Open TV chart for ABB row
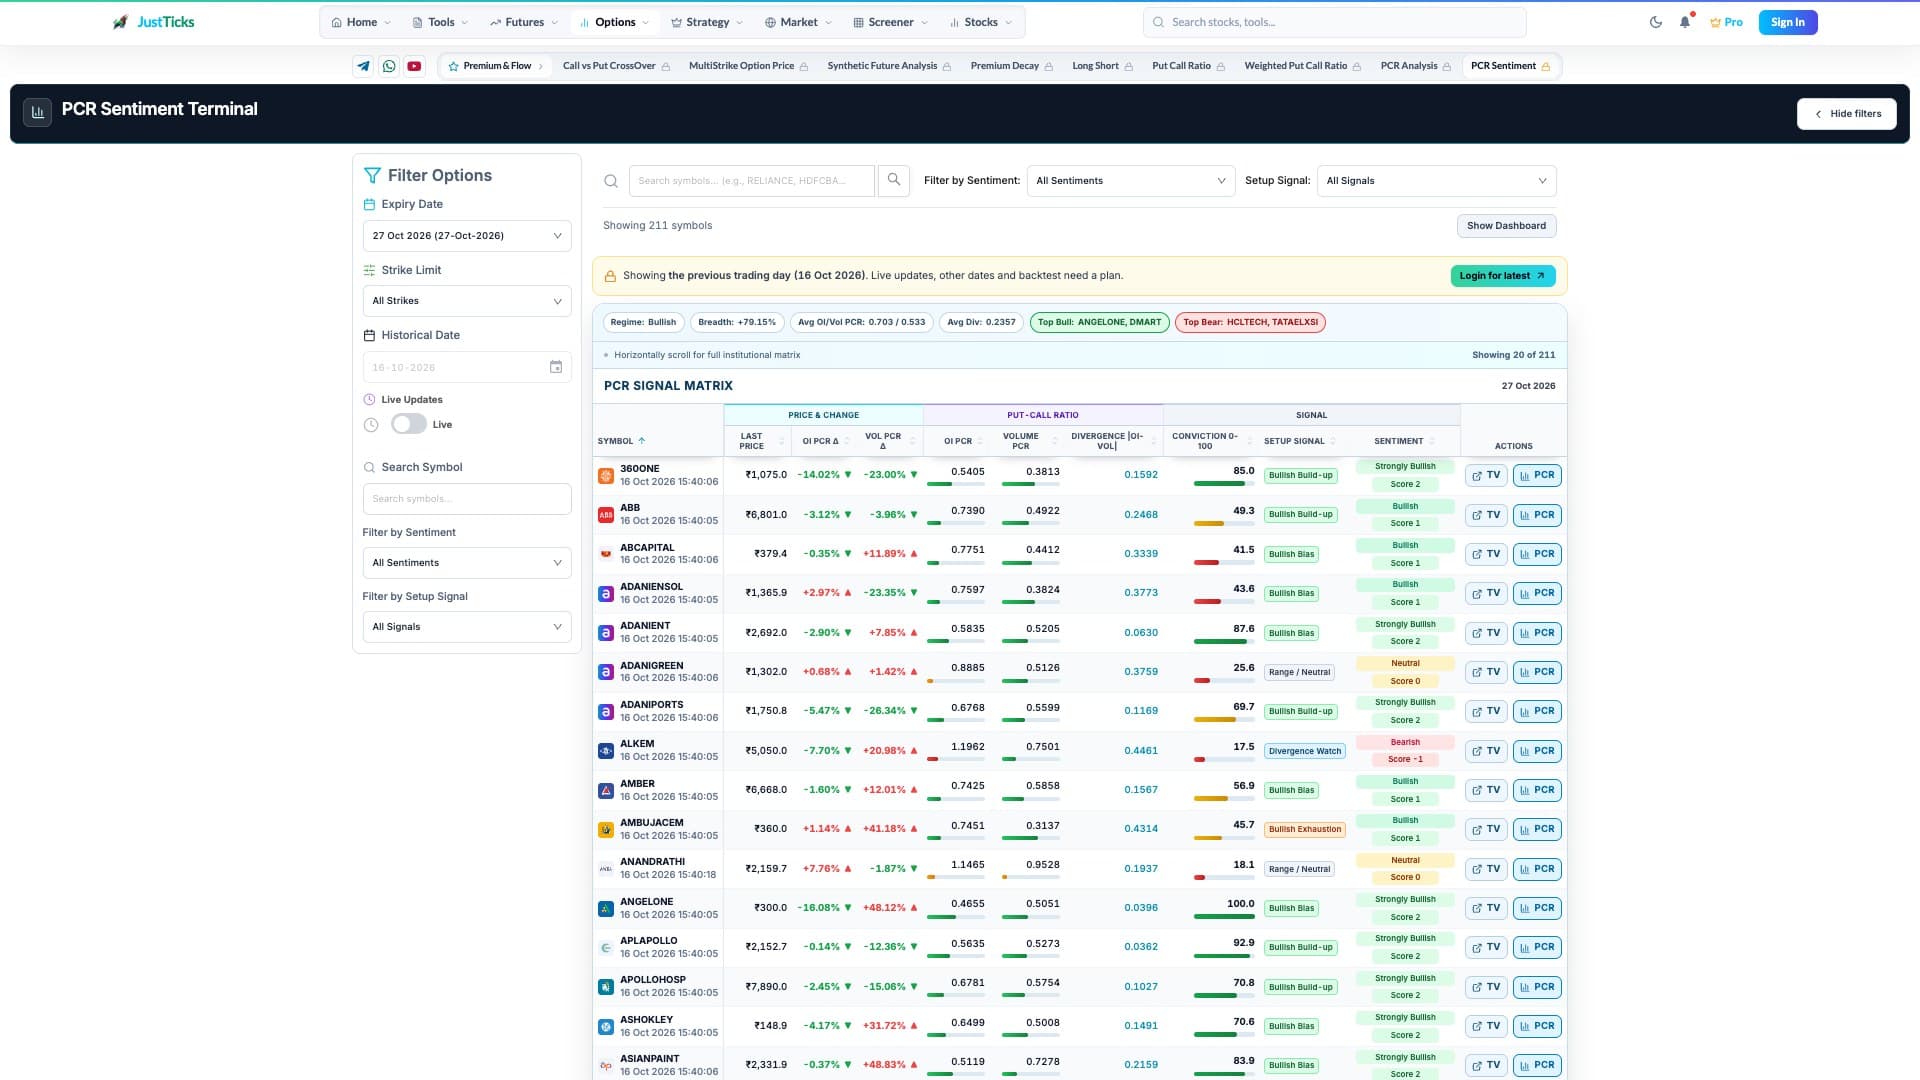 [1486, 515]
